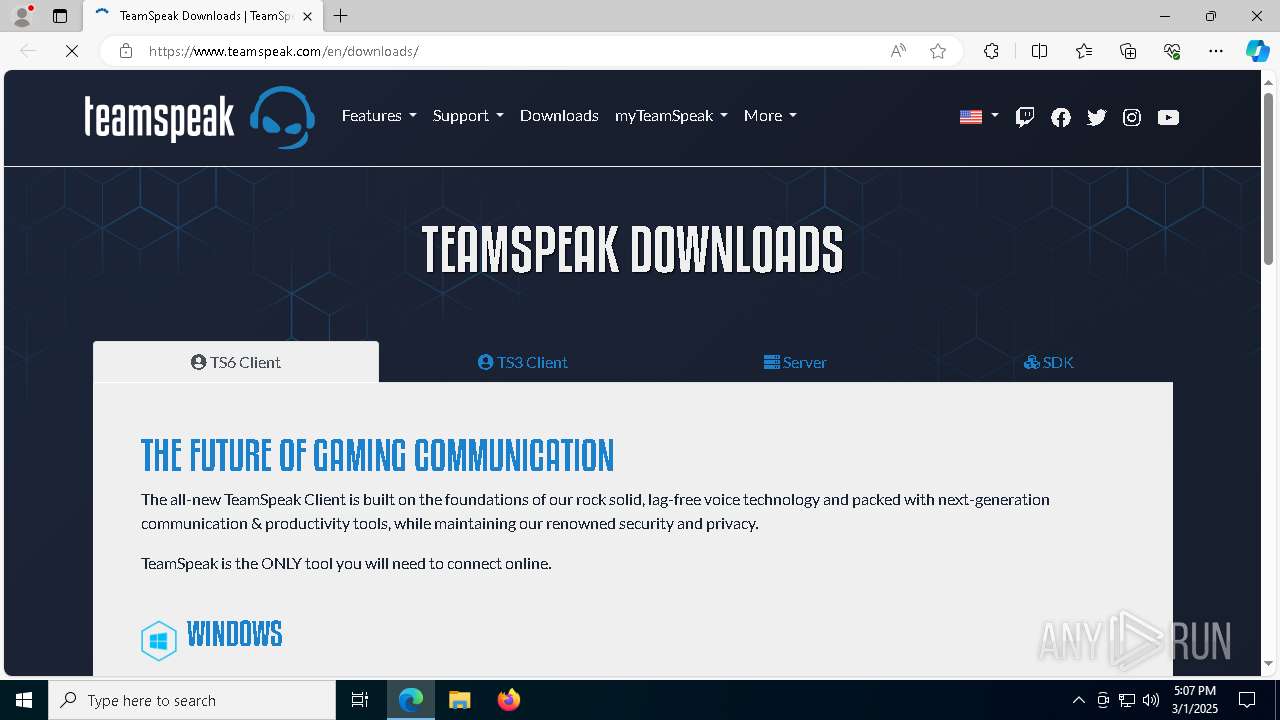Expand the More dropdown menu
The height and width of the screenshot is (720, 1280).
[770, 116]
